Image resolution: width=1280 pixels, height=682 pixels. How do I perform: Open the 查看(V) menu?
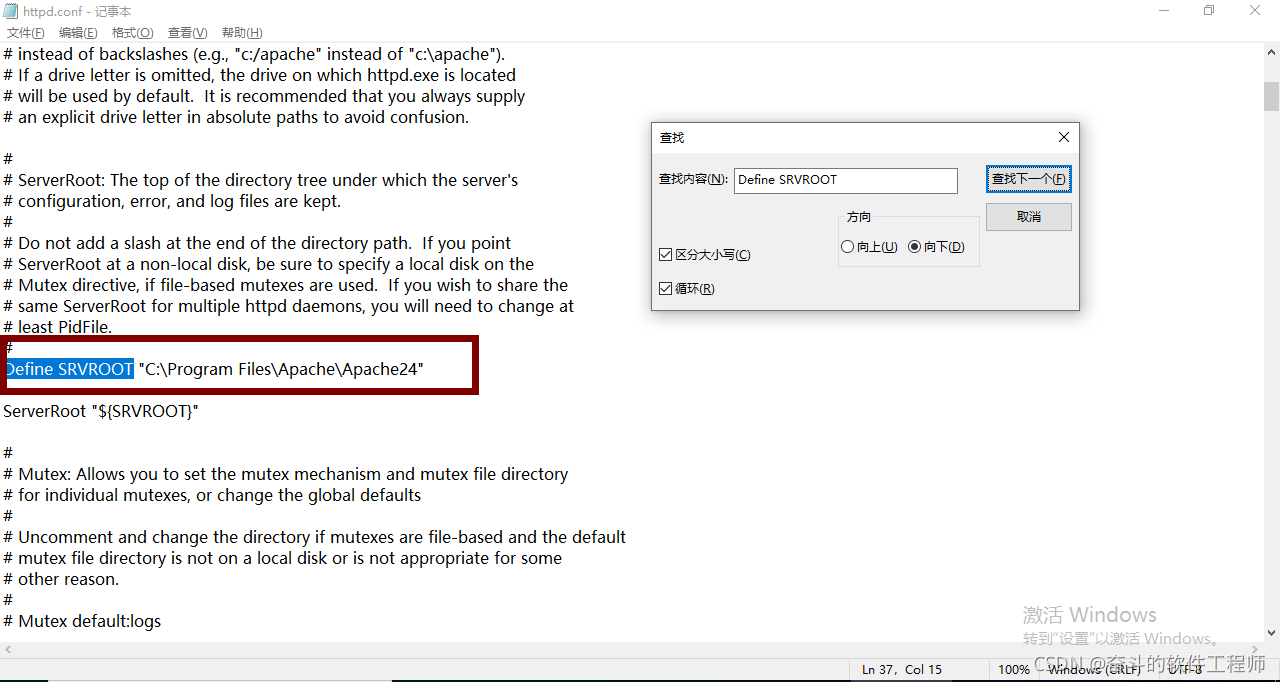[x=187, y=33]
